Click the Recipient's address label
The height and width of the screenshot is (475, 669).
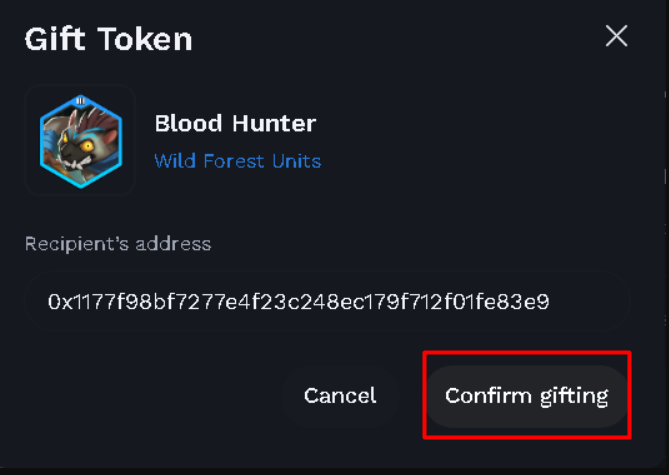[x=118, y=244]
